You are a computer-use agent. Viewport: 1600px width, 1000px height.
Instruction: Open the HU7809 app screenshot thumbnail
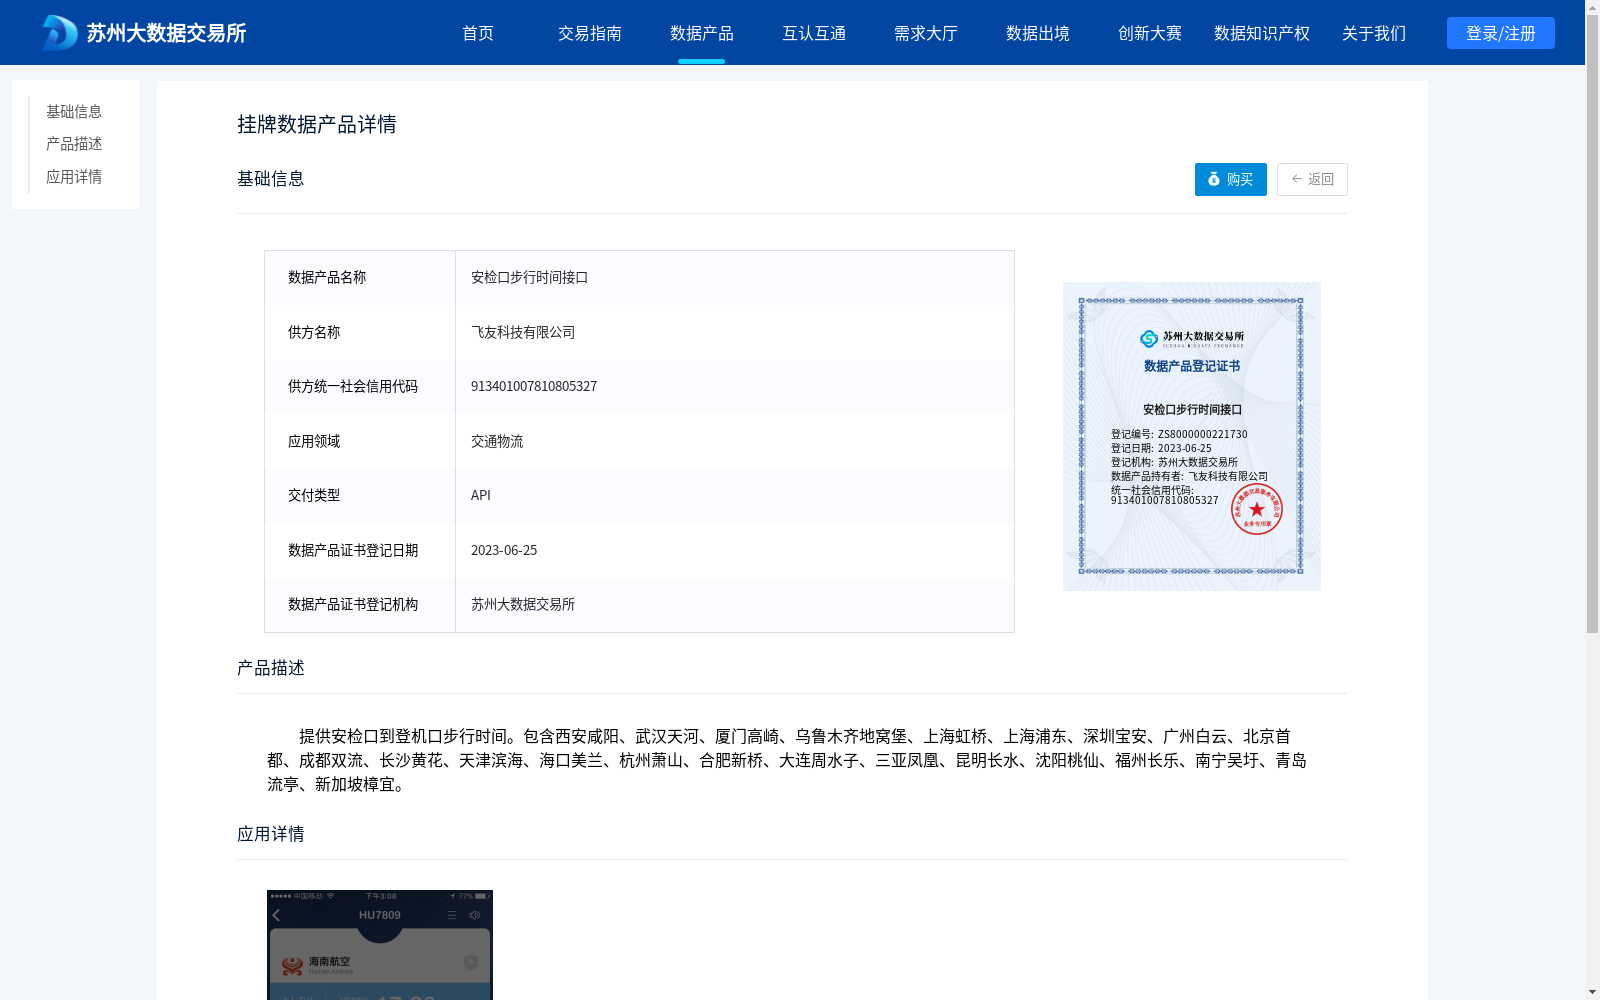coord(380,945)
